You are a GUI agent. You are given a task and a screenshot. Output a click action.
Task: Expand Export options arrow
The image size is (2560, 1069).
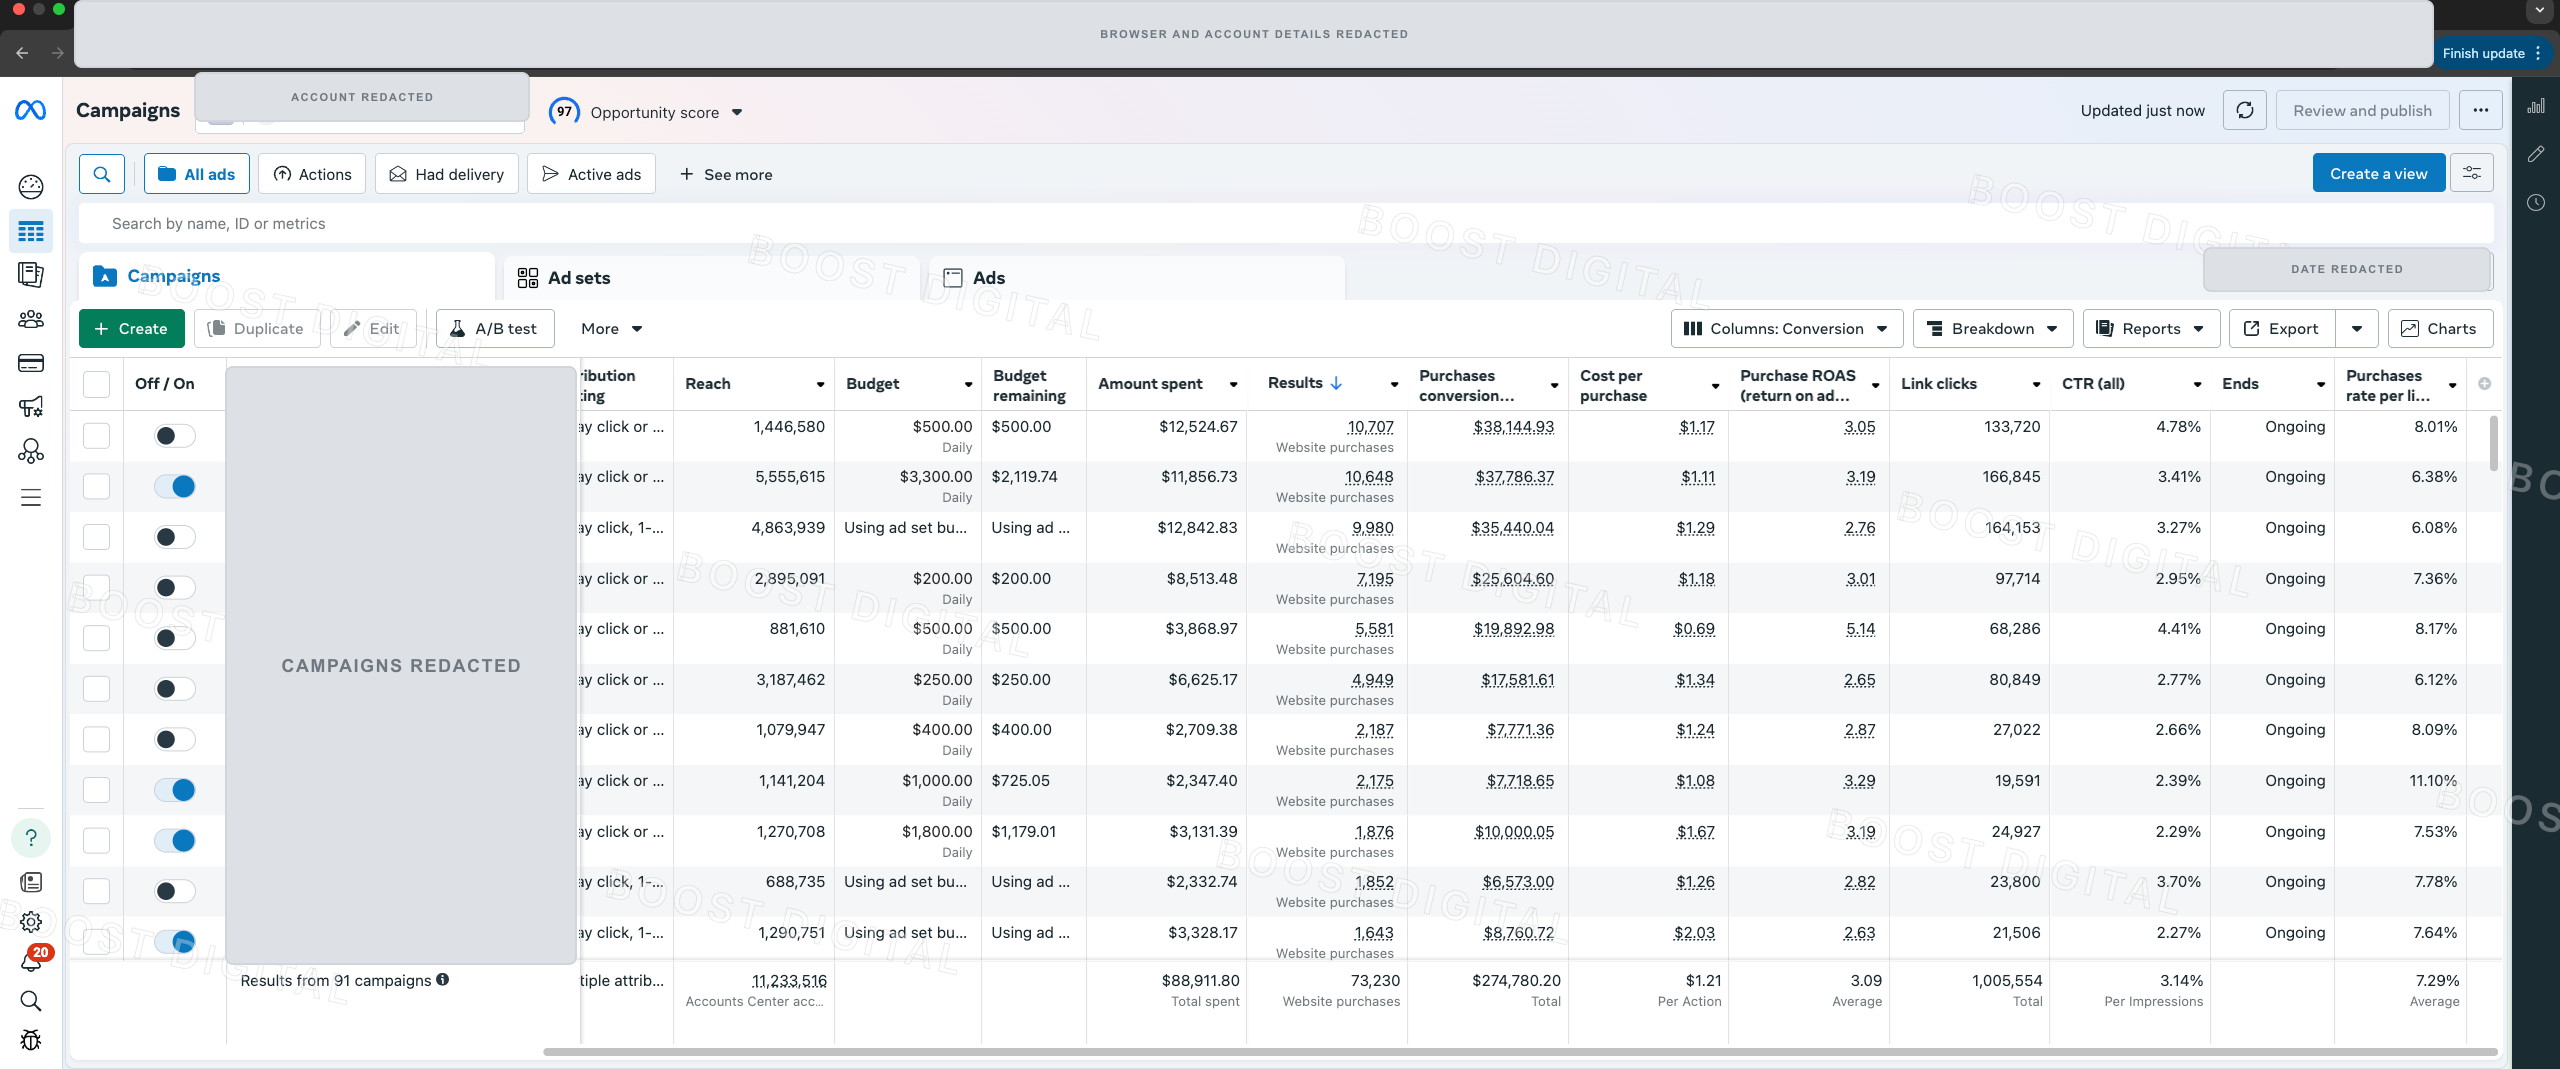pyautogui.click(x=2357, y=329)
